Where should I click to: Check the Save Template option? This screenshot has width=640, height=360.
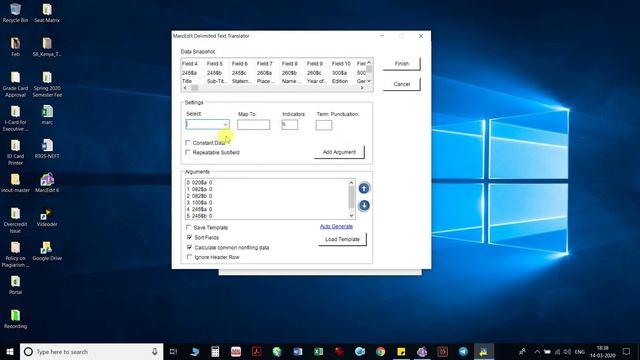189,227
